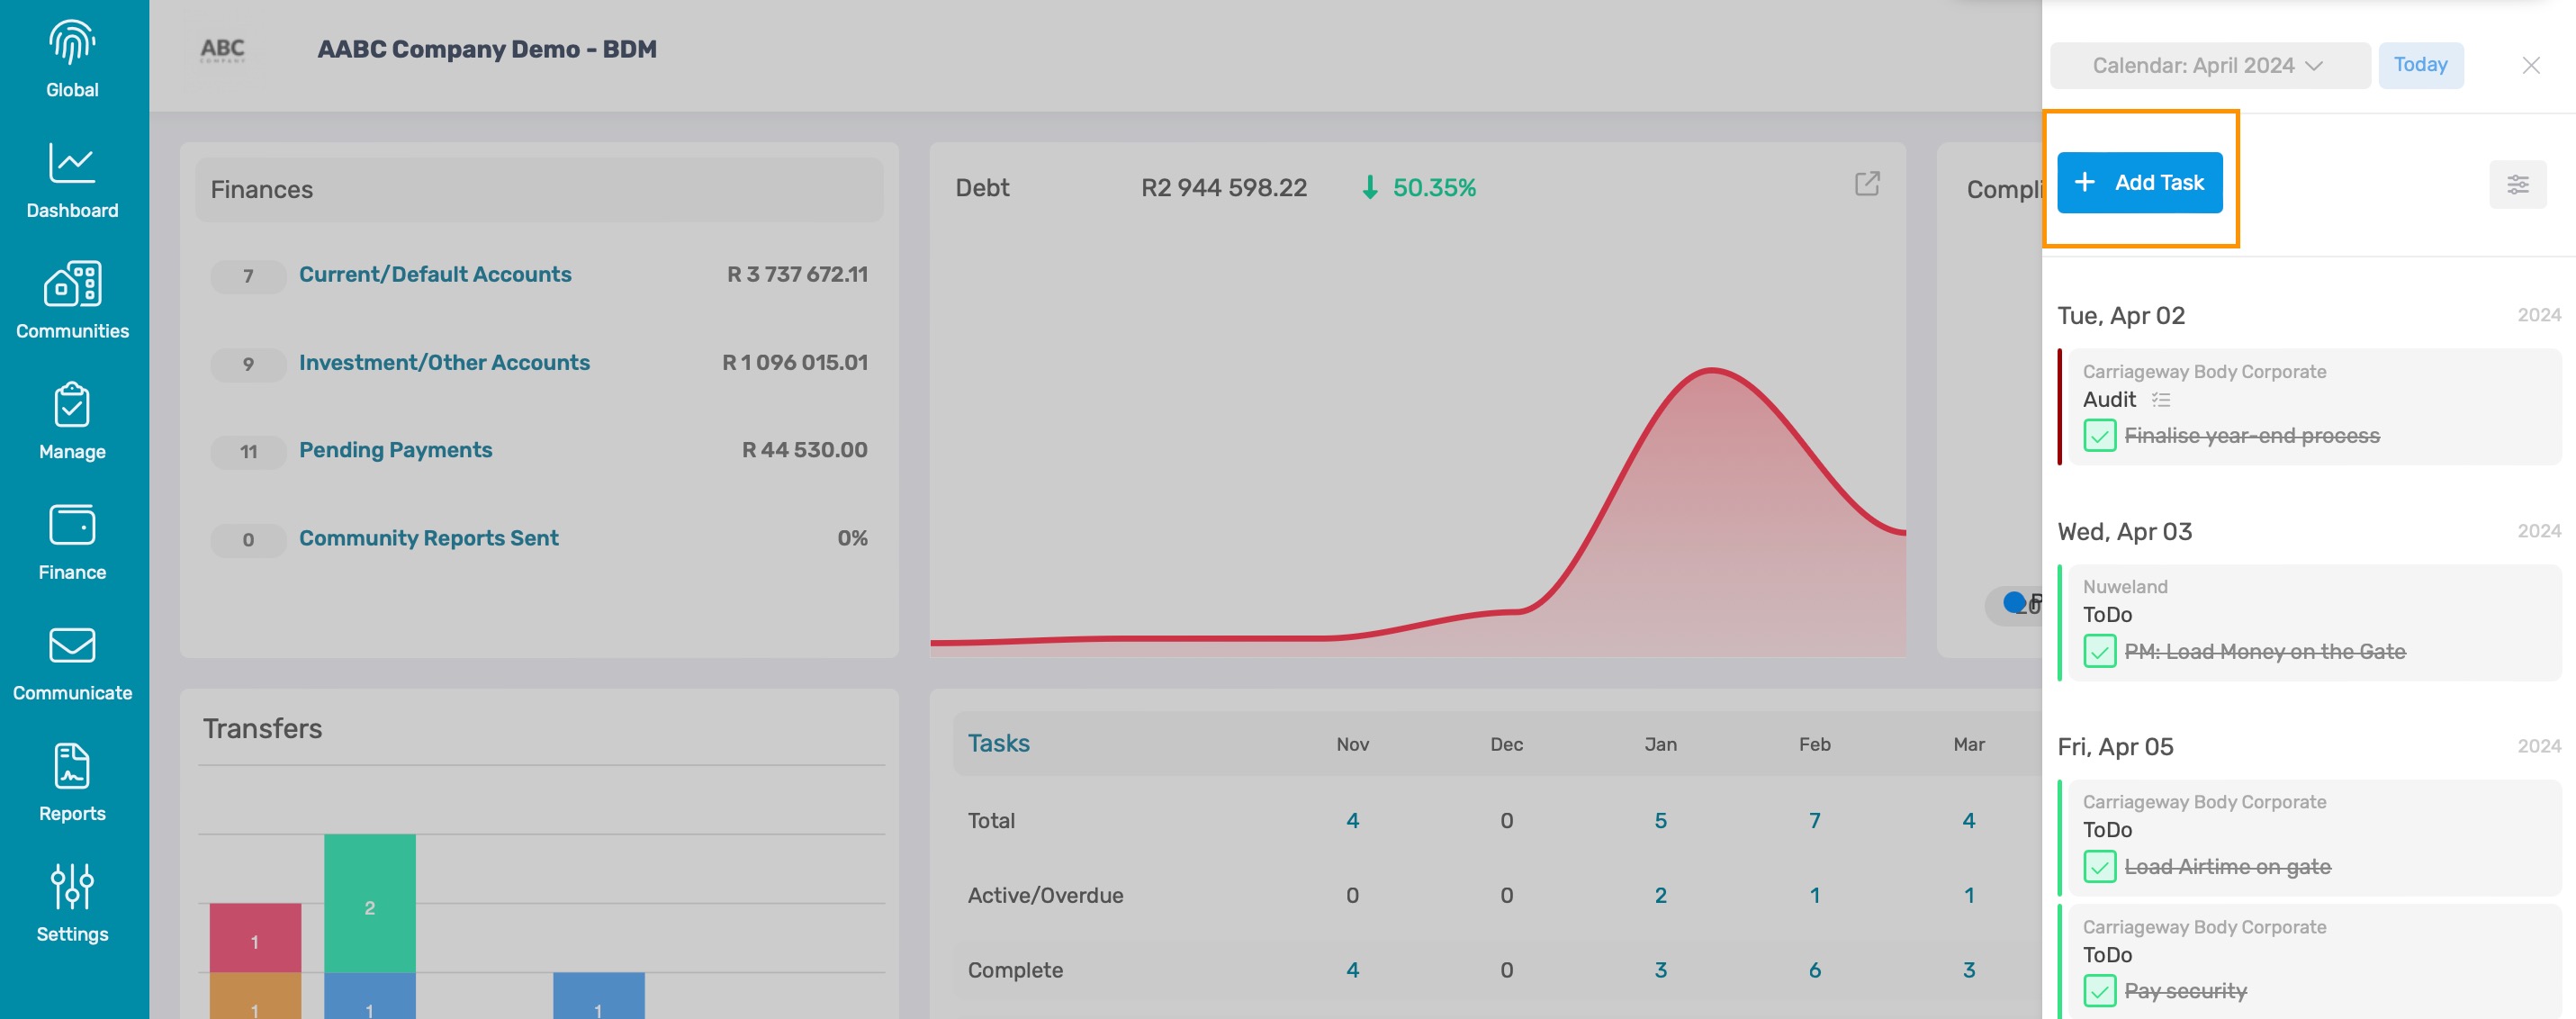Click green bar in Transfers chart
This screenshot has height=1019, width=2576.
click(369, 902)
